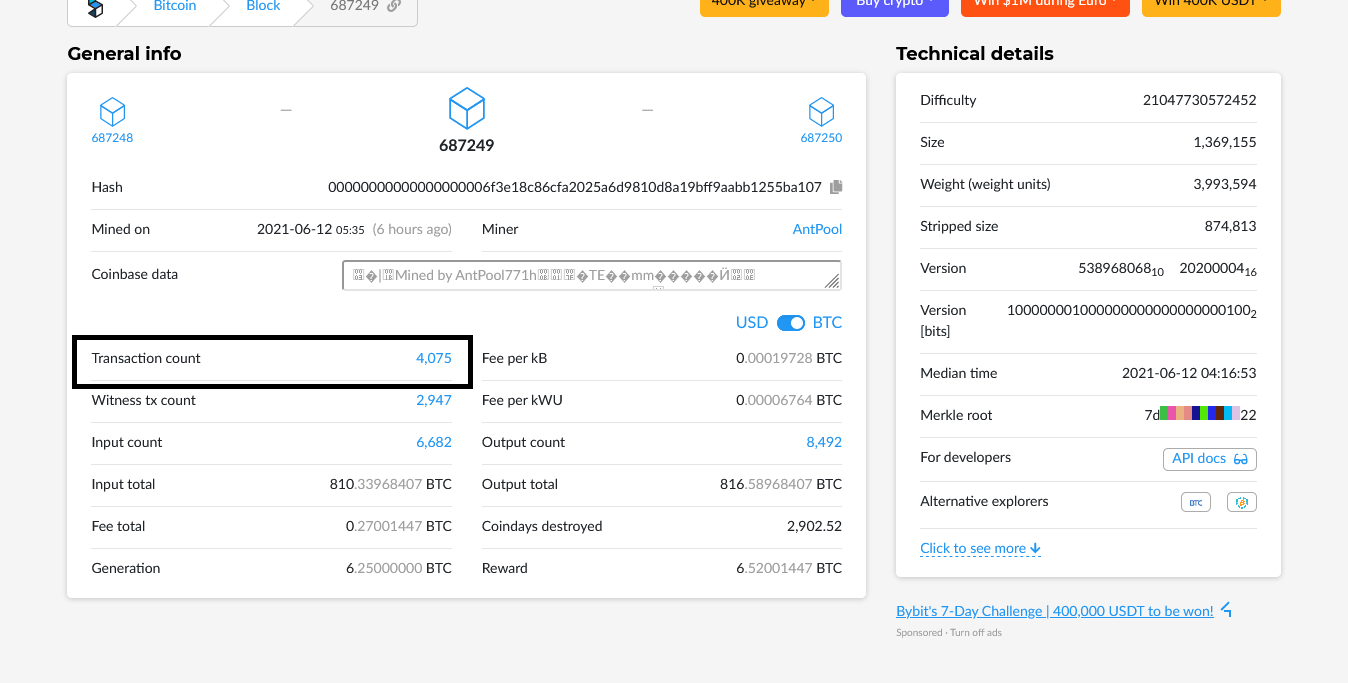Image resolution: width=1348 pixels, height=683 pixels.
Task: Click the colored Merkle root hash bar
Action: 1199,415
